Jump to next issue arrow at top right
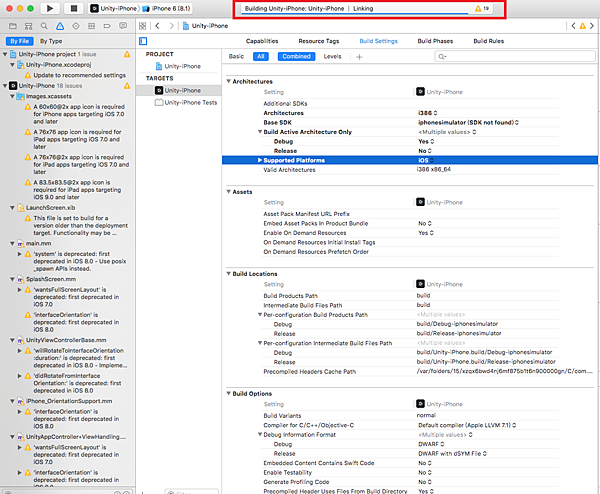The image size is (600, 494). coord(592,26)
